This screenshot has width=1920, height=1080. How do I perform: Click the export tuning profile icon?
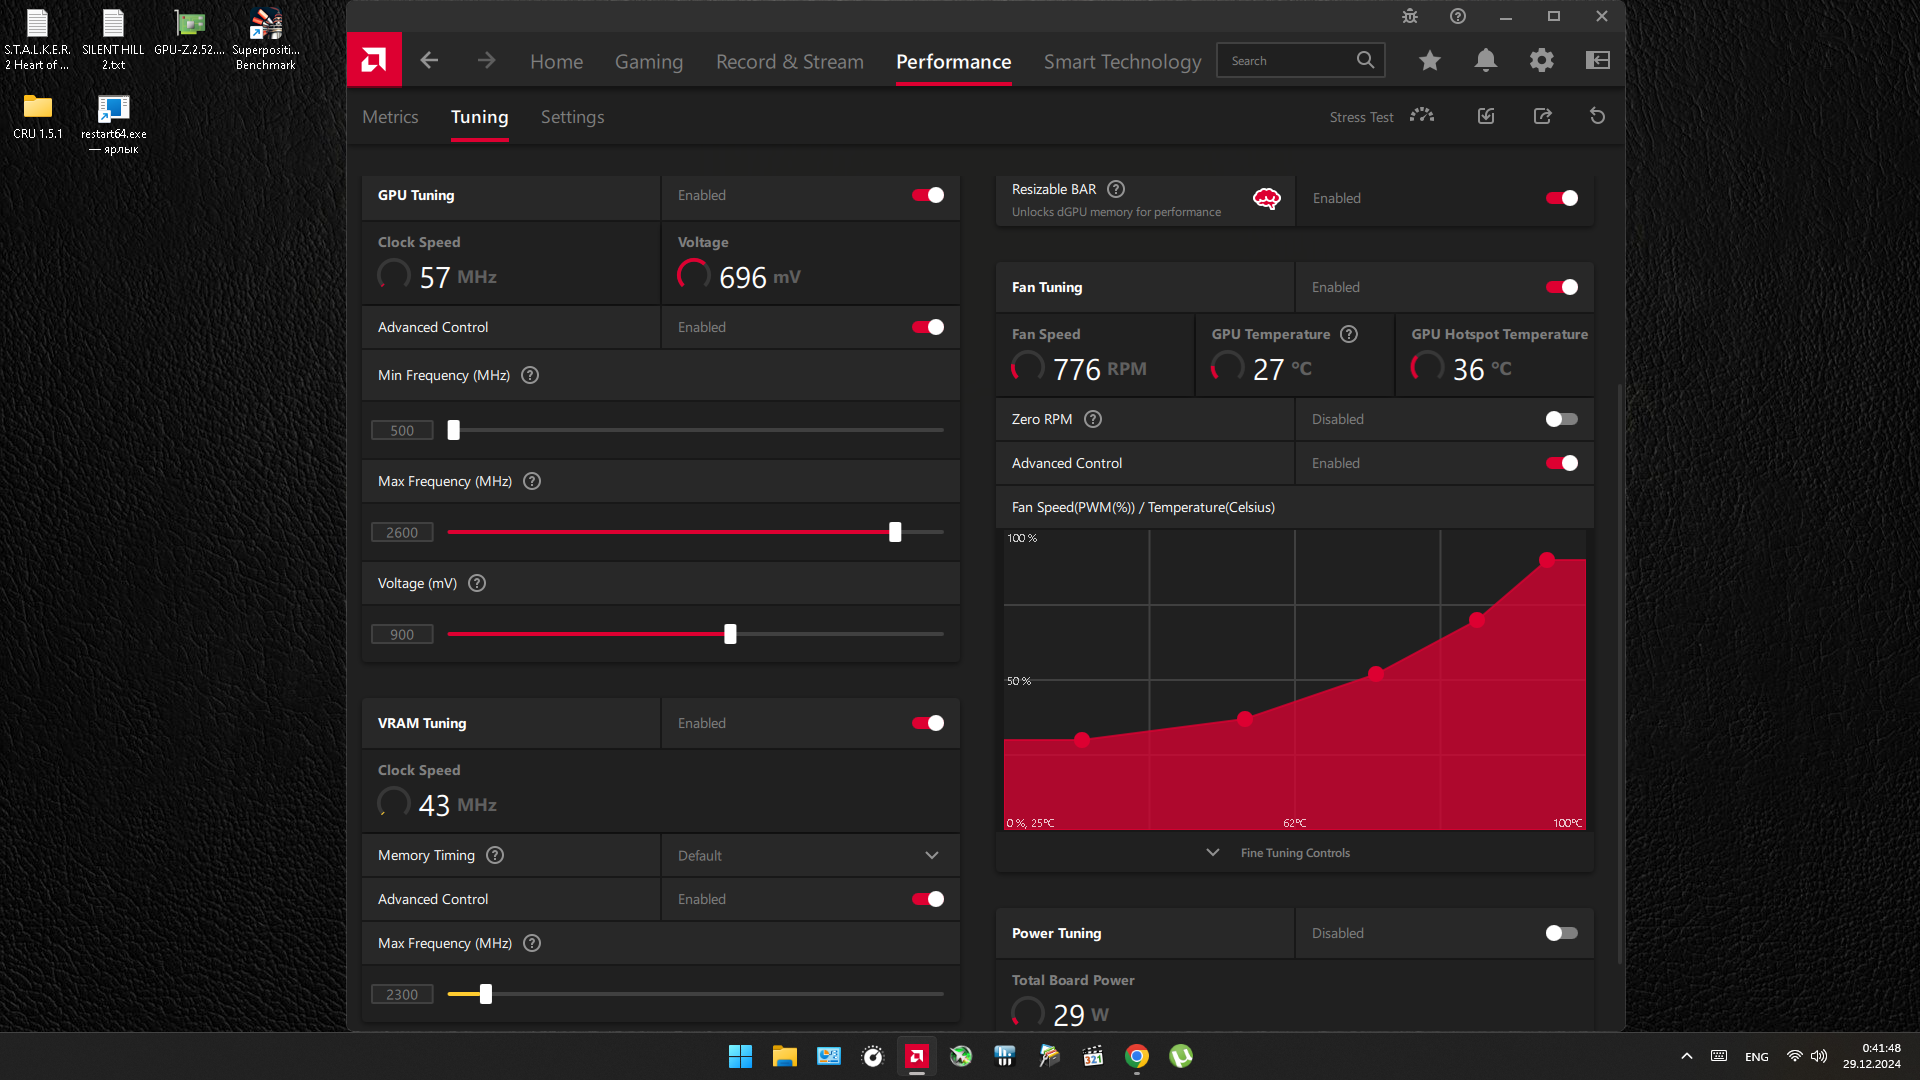pos(1542,117)
